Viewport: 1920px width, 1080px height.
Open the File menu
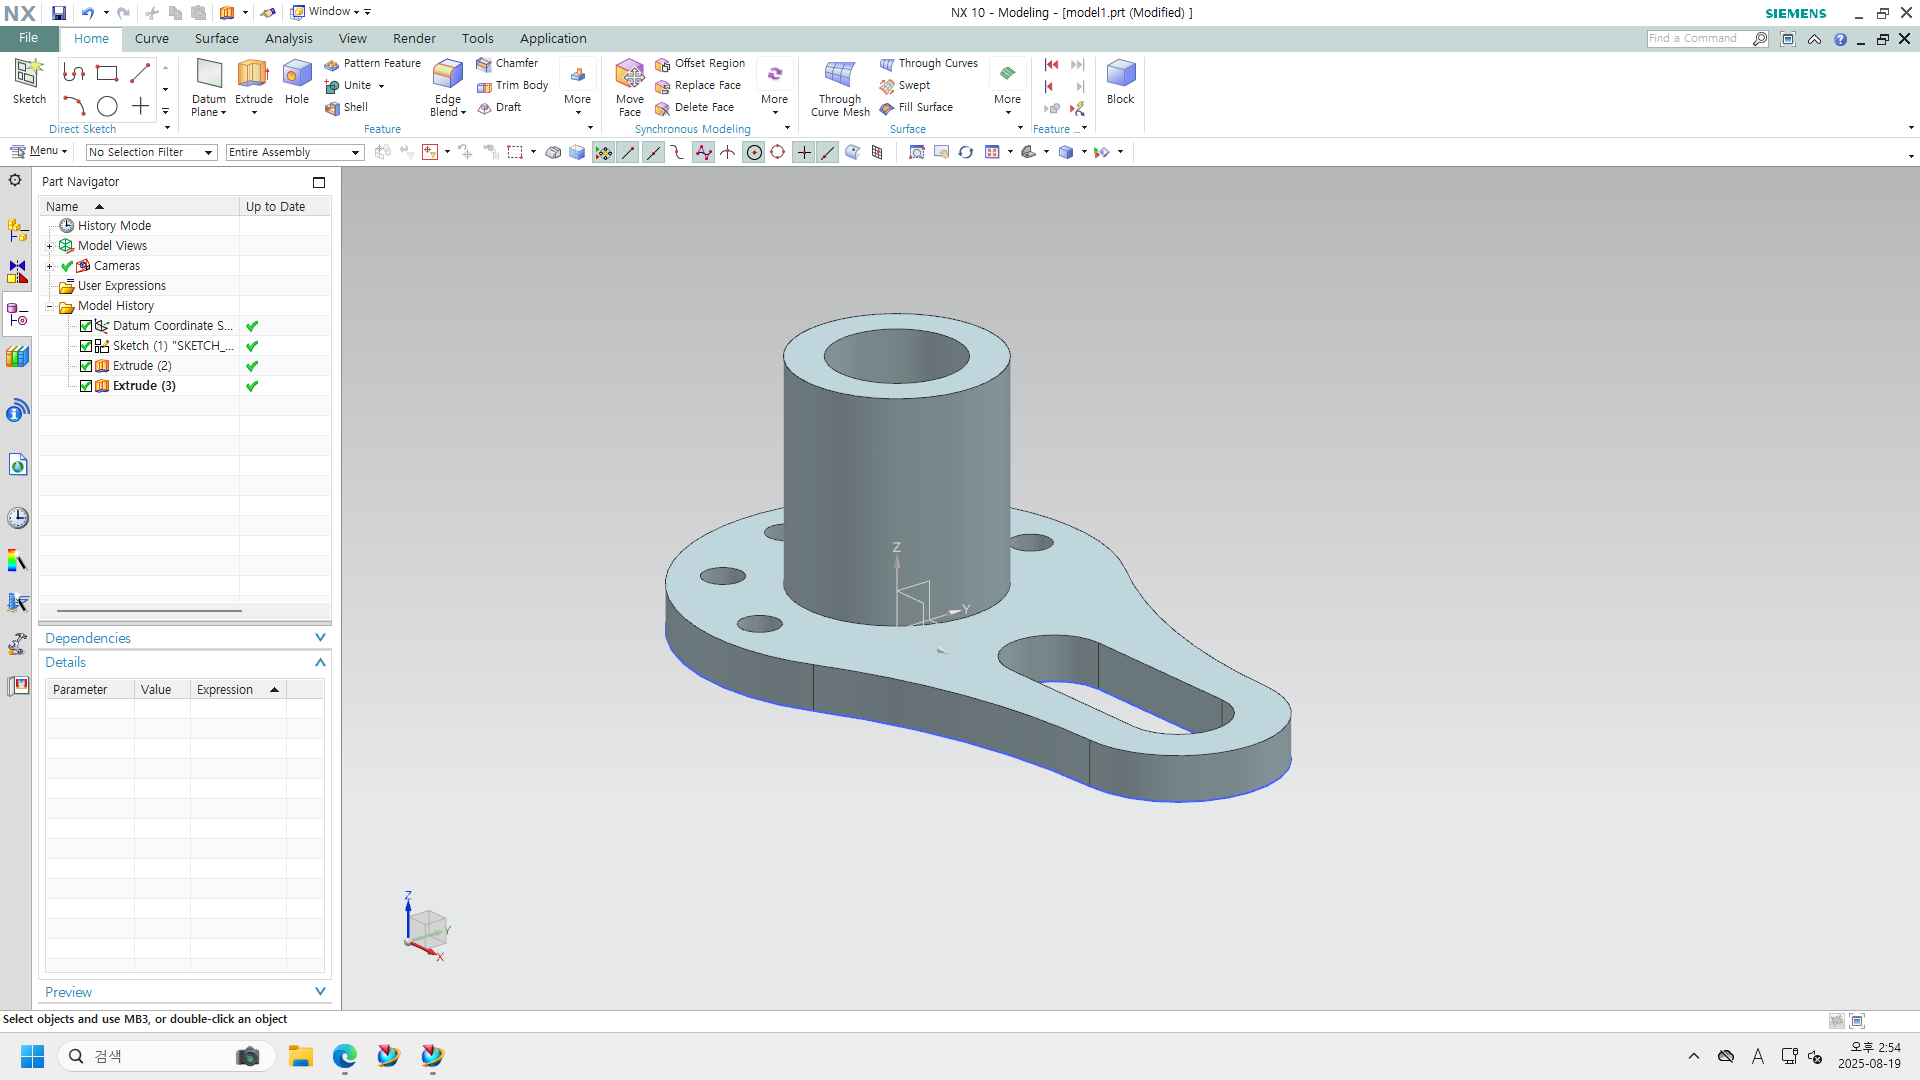28,38
